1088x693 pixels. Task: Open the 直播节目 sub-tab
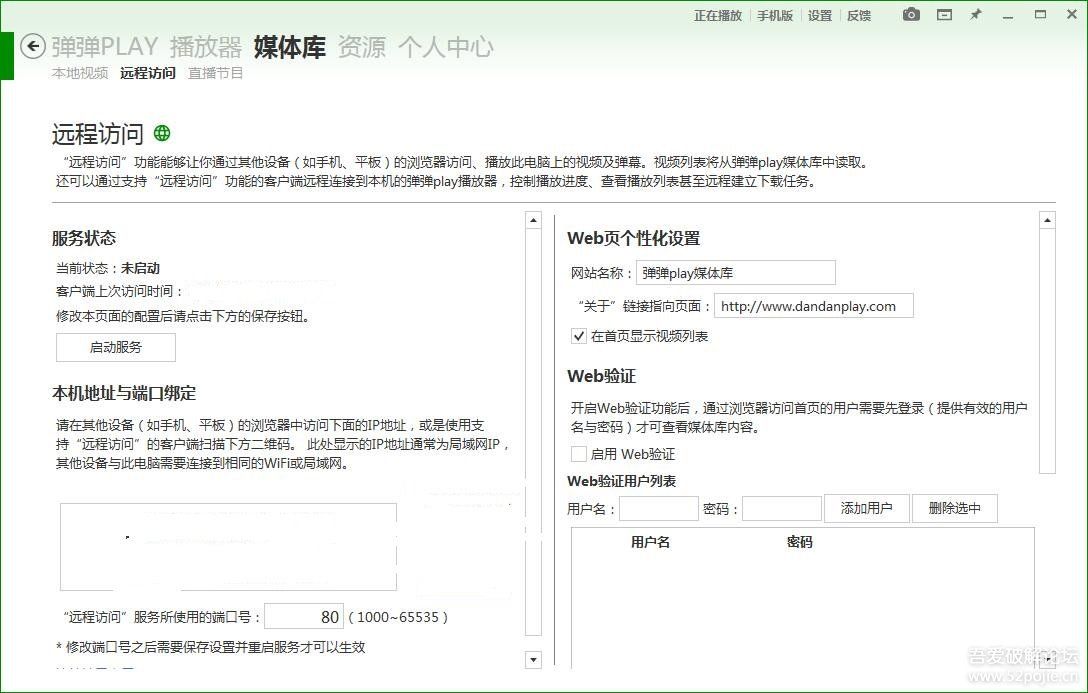tap(216, 73)
